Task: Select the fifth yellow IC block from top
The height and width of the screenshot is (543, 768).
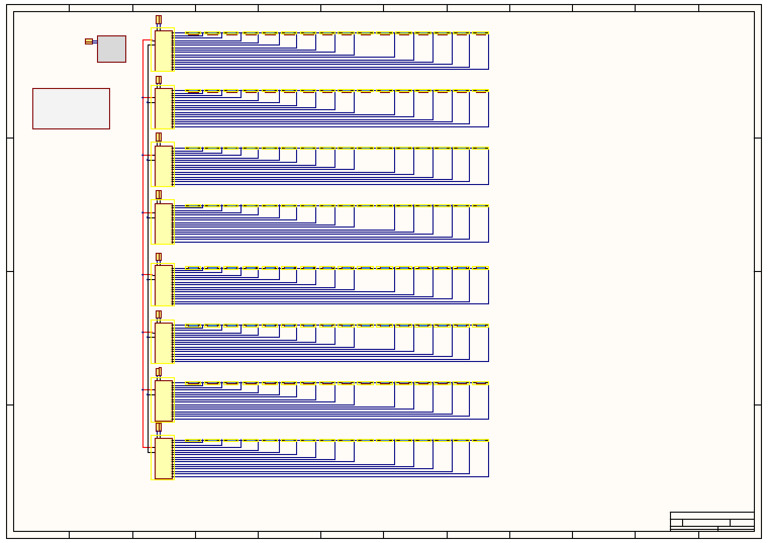Action: (x=164, y=285)
